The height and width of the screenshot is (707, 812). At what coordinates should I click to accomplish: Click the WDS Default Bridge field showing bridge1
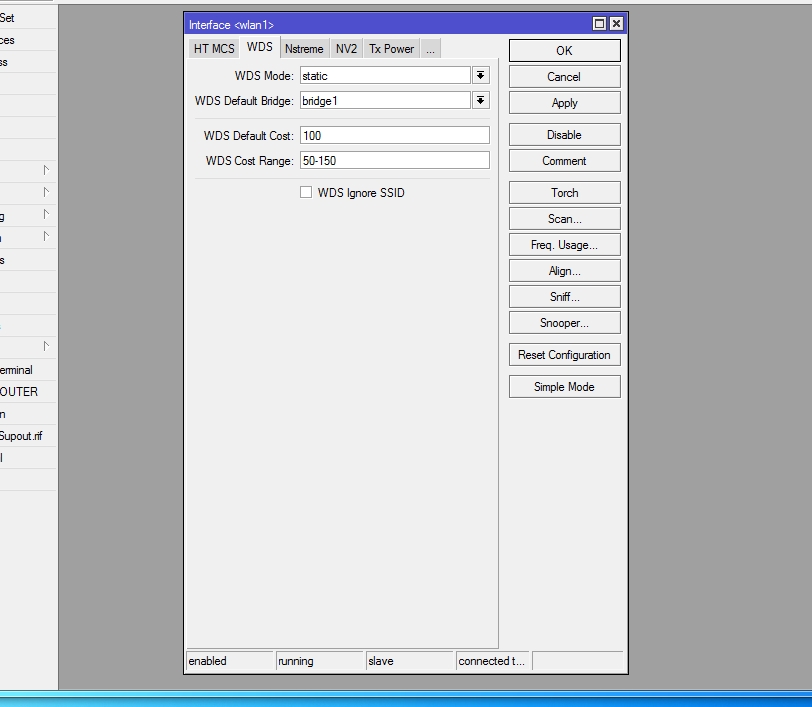pos(385,100)
